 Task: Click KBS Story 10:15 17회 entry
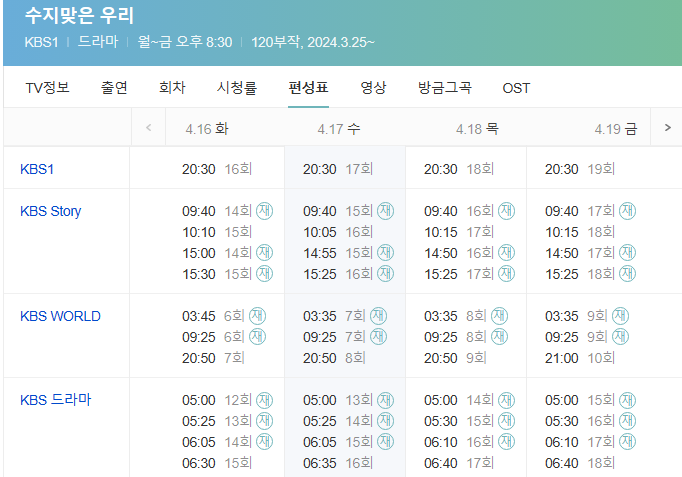tap(459, 232)
